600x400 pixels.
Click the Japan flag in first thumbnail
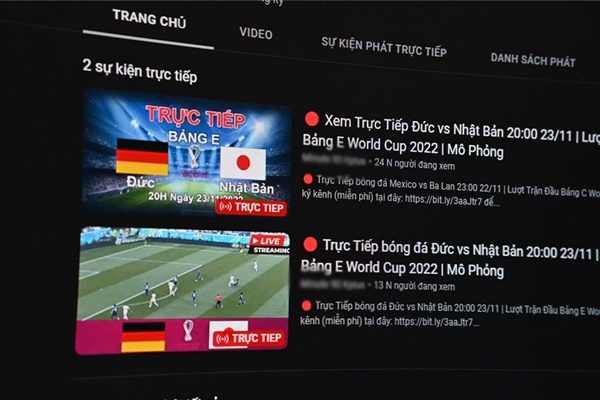coord(243,163)
